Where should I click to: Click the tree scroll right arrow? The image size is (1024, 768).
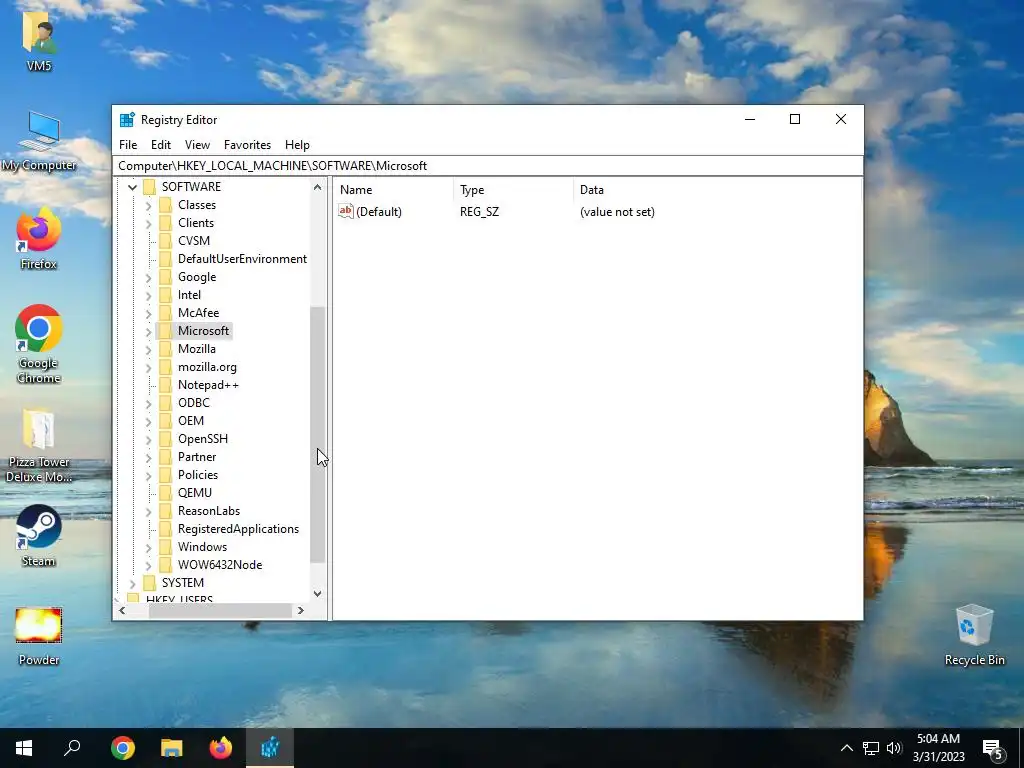(x=300, y=611)
